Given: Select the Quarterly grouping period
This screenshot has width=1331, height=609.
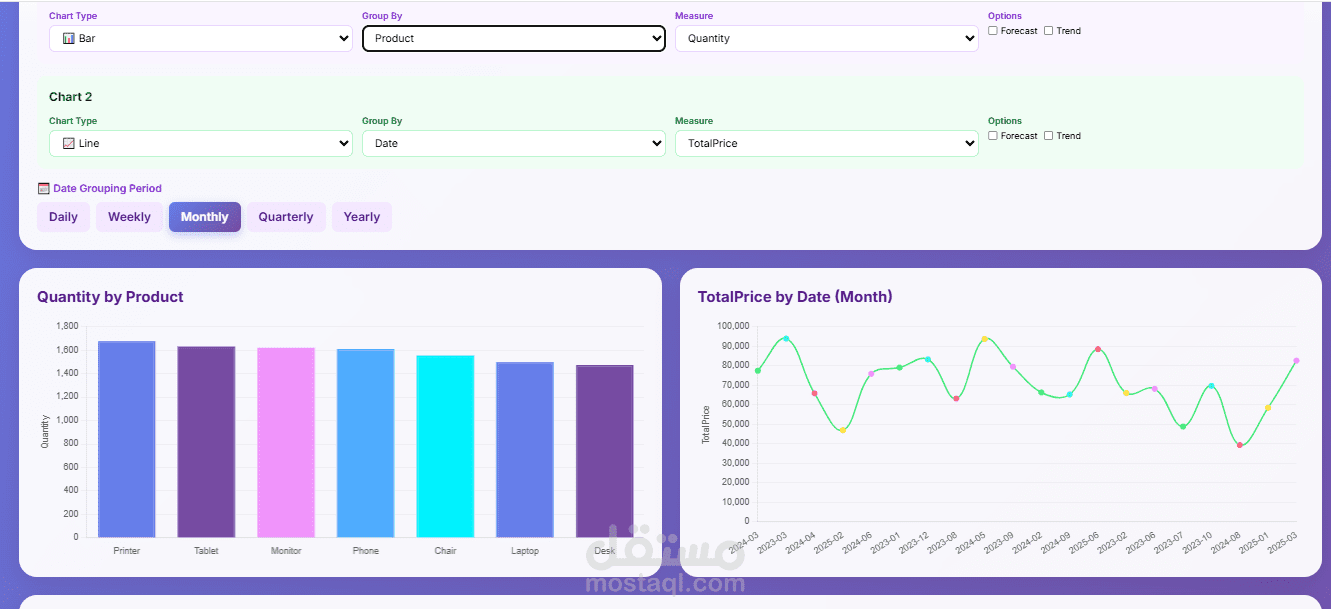Looking at the screenshot, I should [285, 216].
